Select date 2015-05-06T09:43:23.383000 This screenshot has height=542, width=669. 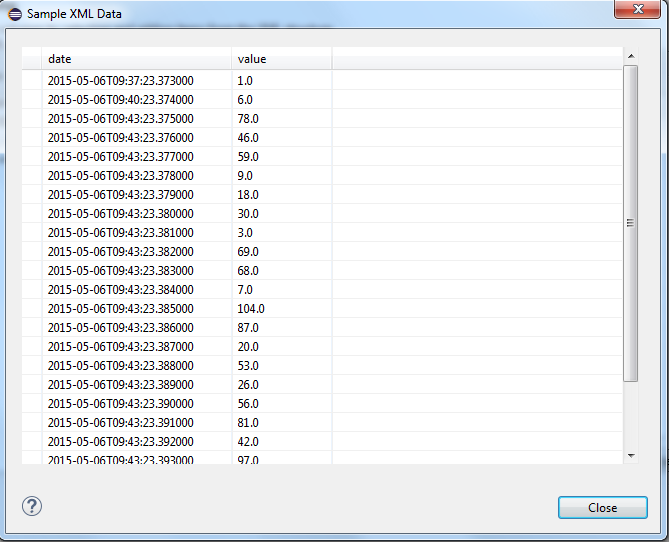pos(121,271)
